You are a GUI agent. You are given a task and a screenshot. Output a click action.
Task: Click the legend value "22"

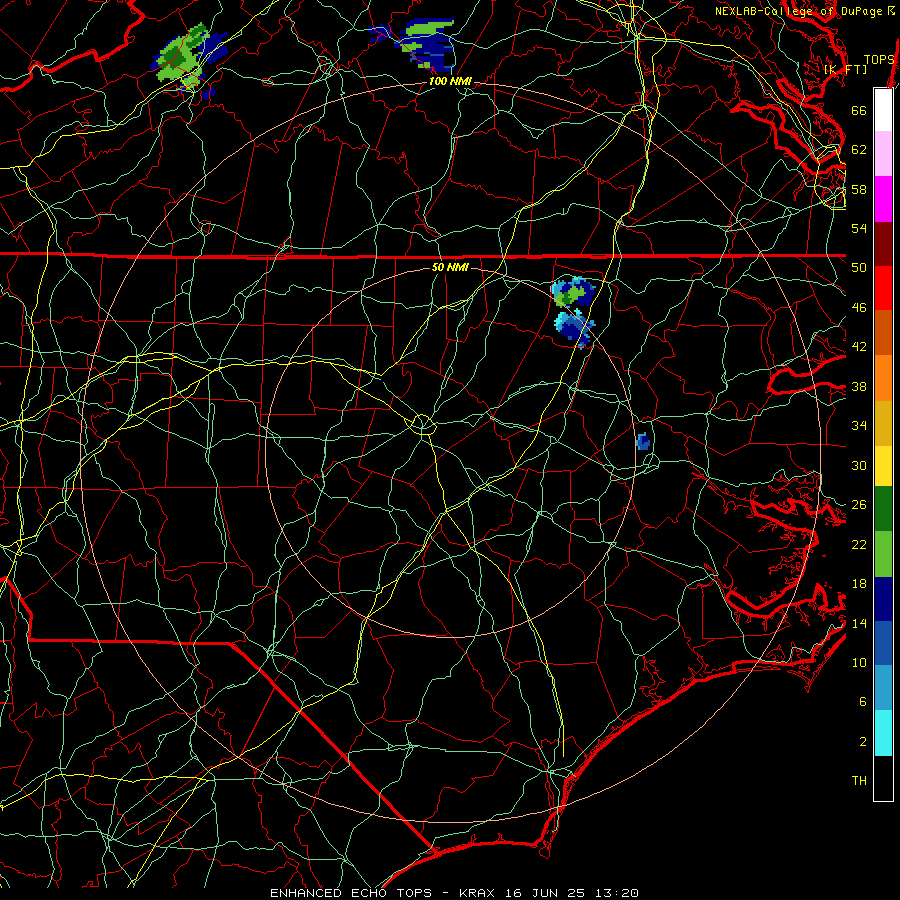click(x=859, y=545)
